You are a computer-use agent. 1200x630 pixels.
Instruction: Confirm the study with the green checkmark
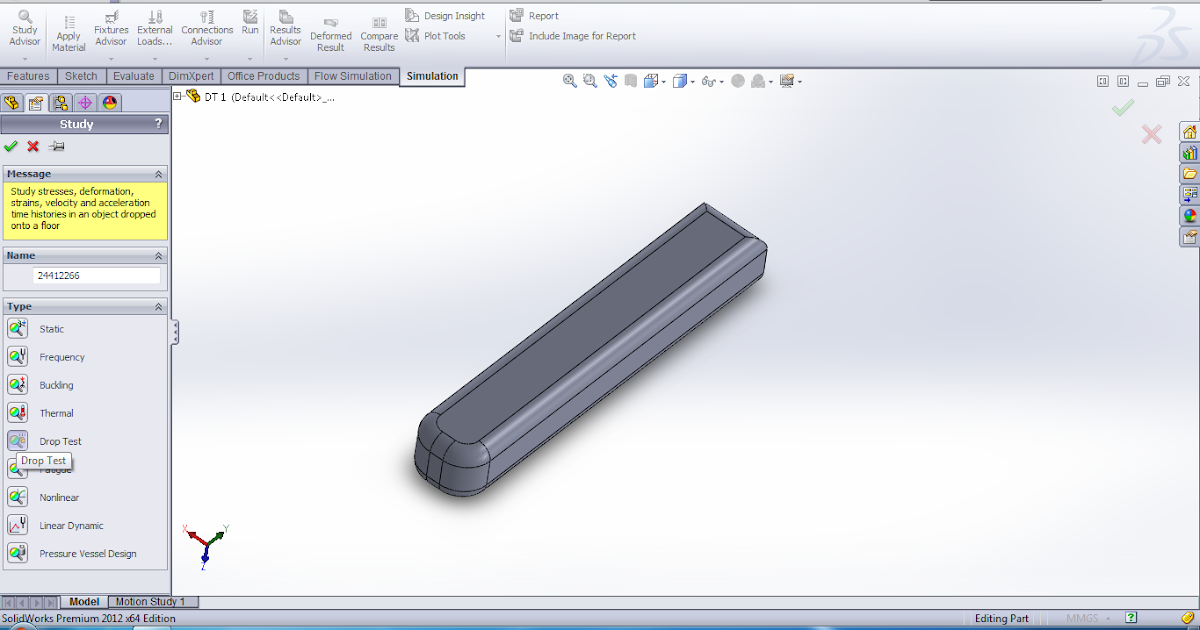coord(10,146)
